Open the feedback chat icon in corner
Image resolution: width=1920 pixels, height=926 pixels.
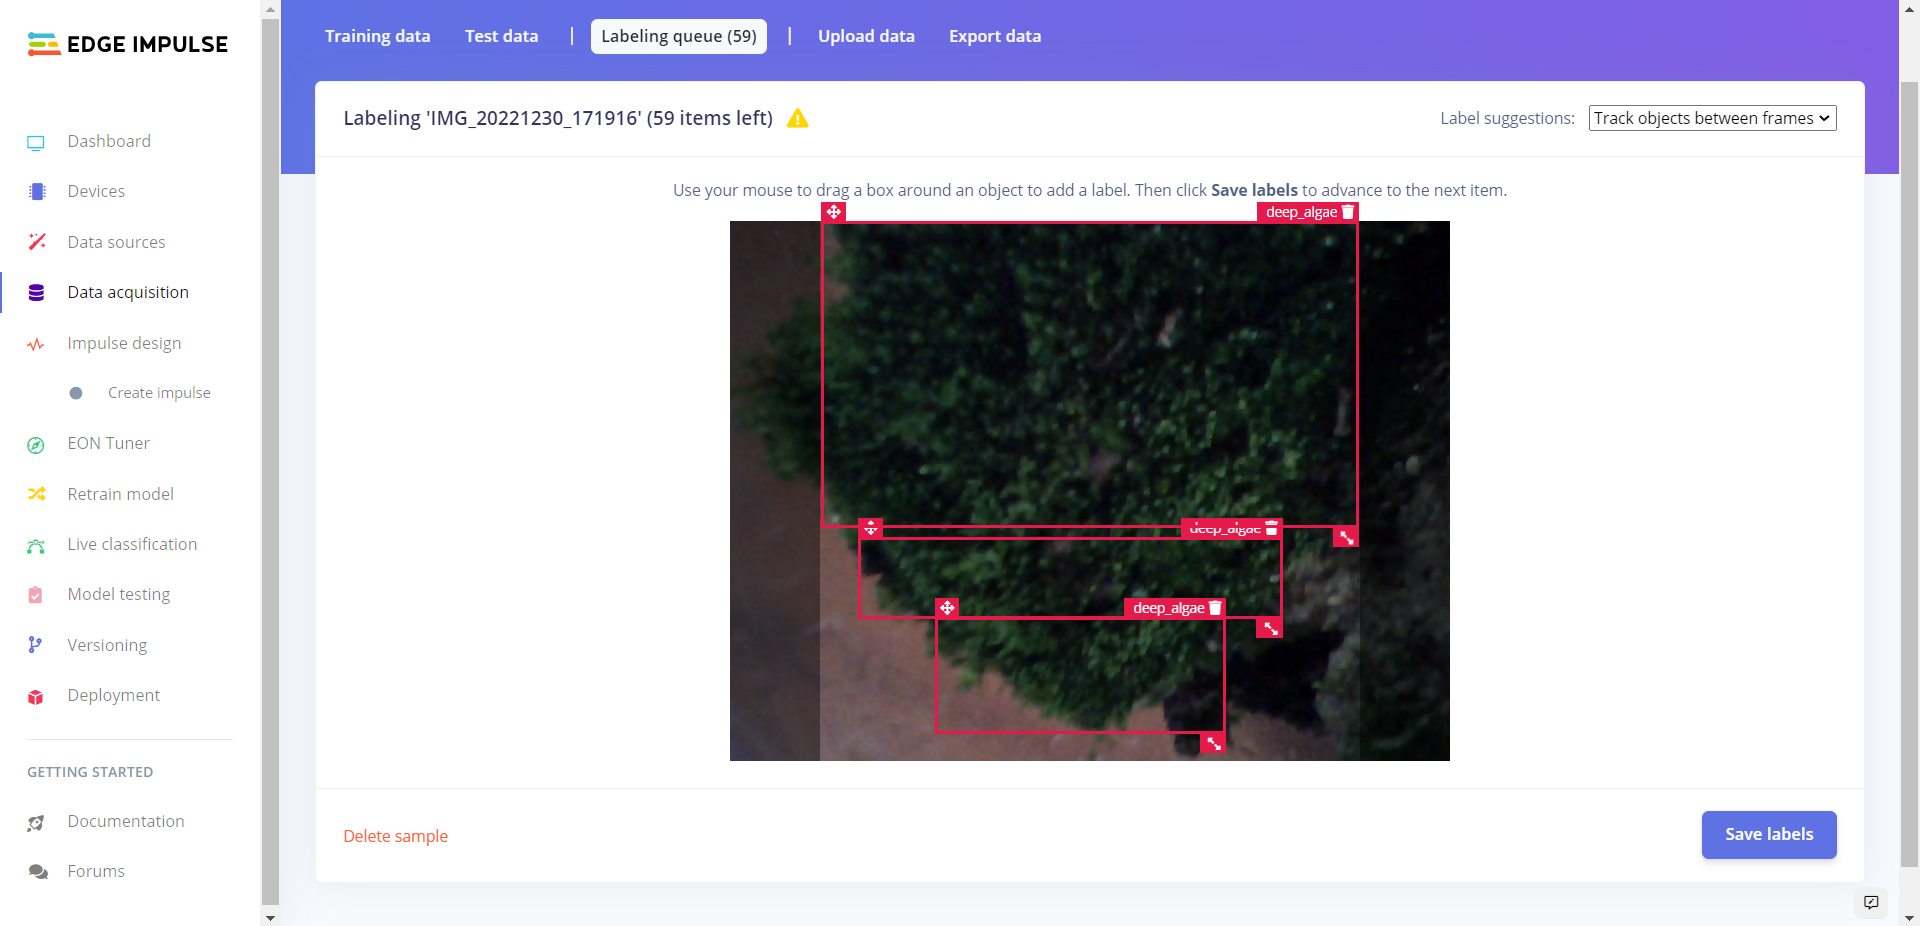pos(1871,902)
